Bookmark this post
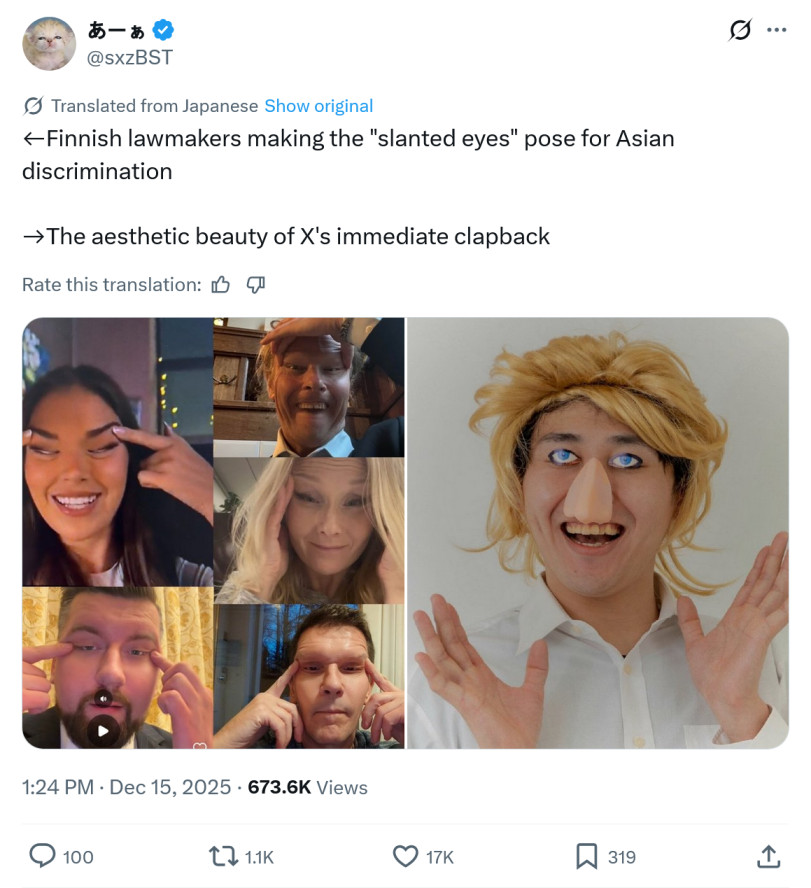This screenshot has height=888, width=811. (x=587, y=856)
